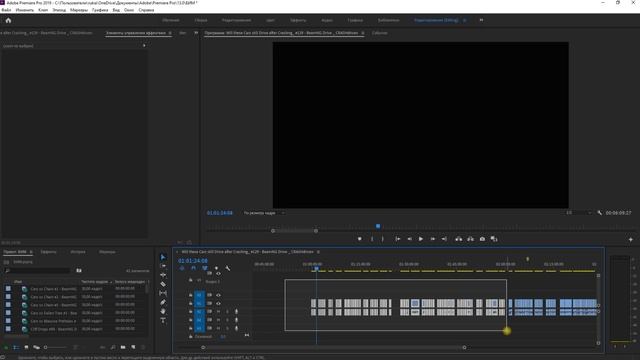Toggle Snap in timeline header
640x360 pixels.
click(x=193, y=268)
